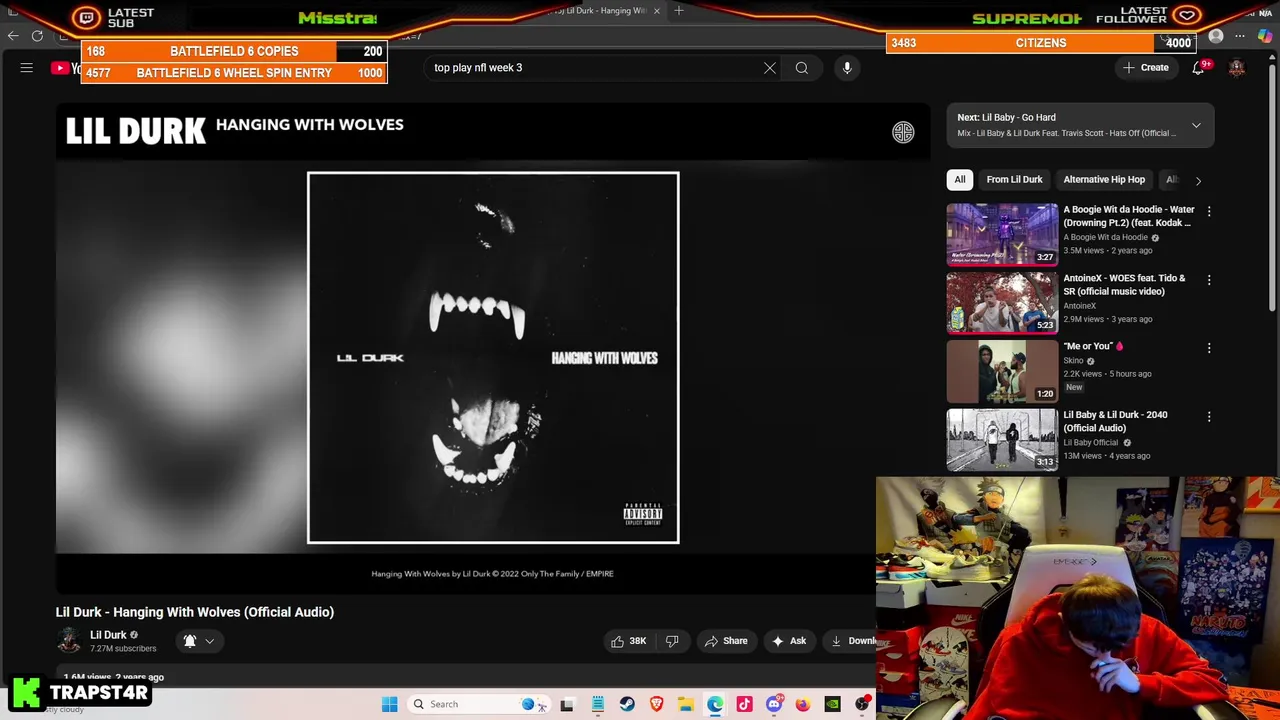
Task: Share the video with Share button
Action: click(726, 641)
